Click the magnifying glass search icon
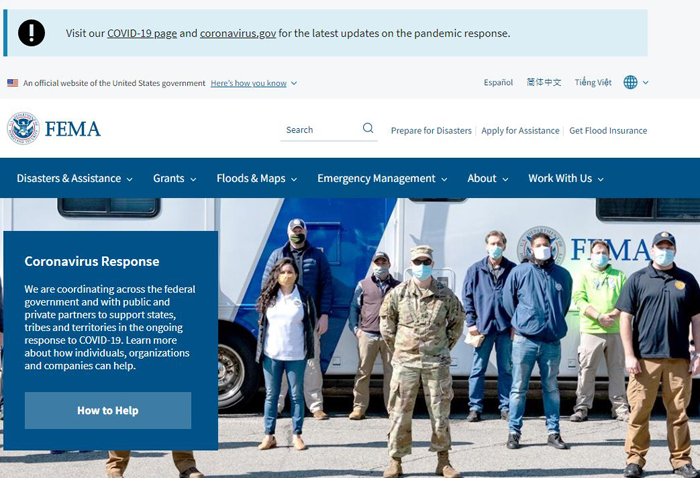This screenshot has width=700, height=478. tap(368, 128)
